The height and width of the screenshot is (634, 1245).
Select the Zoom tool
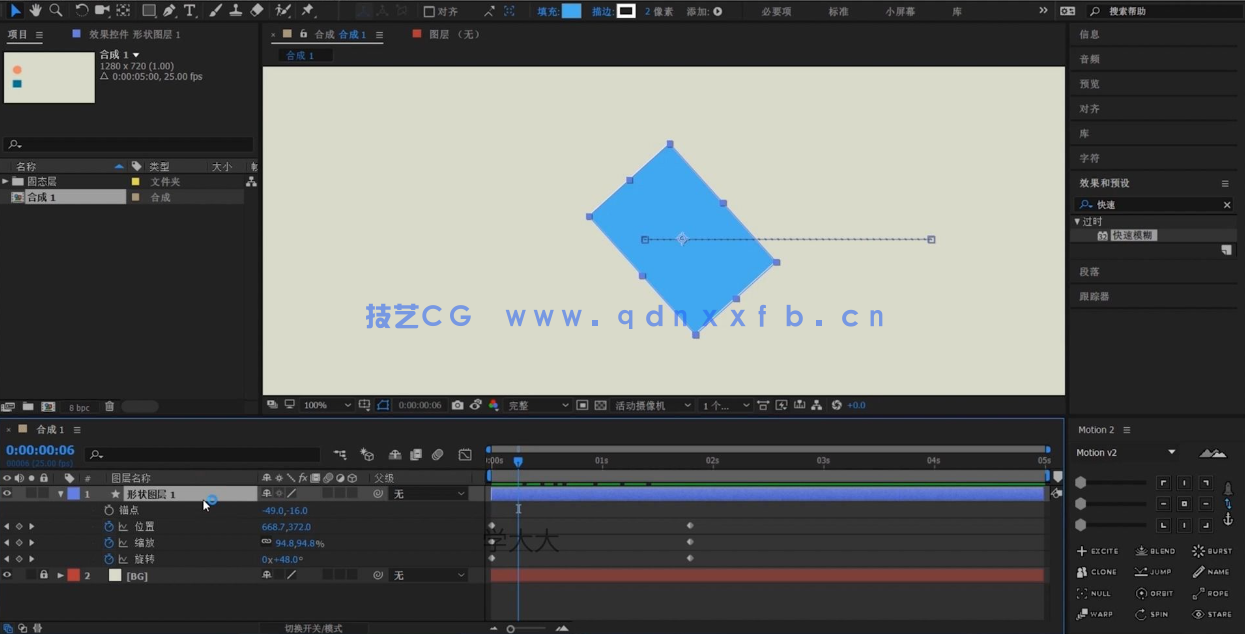56,11
